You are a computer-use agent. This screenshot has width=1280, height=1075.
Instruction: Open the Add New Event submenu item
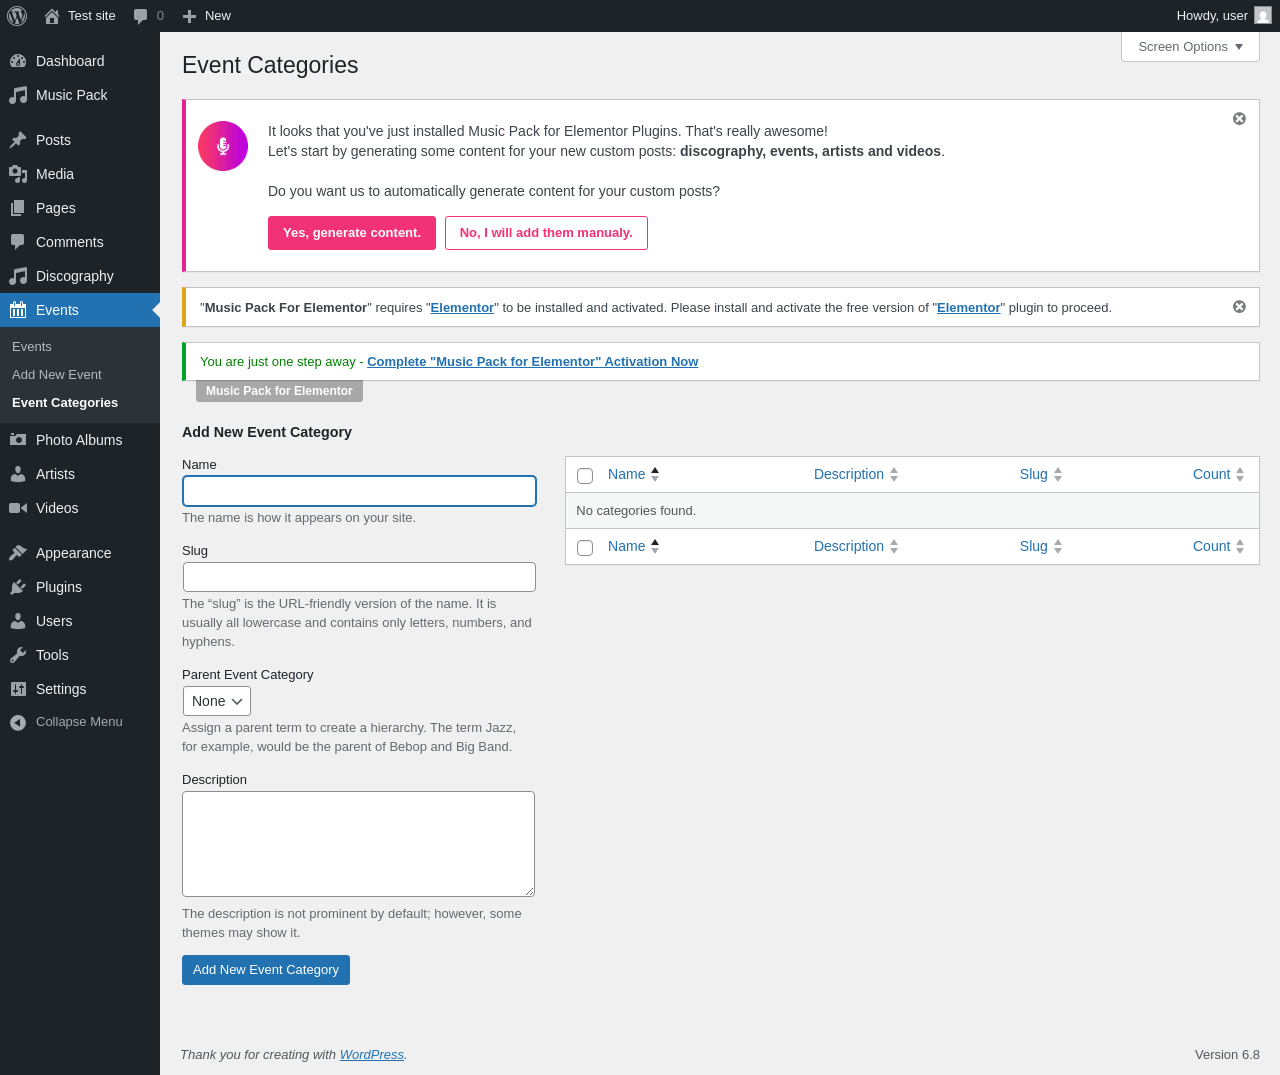57,375
